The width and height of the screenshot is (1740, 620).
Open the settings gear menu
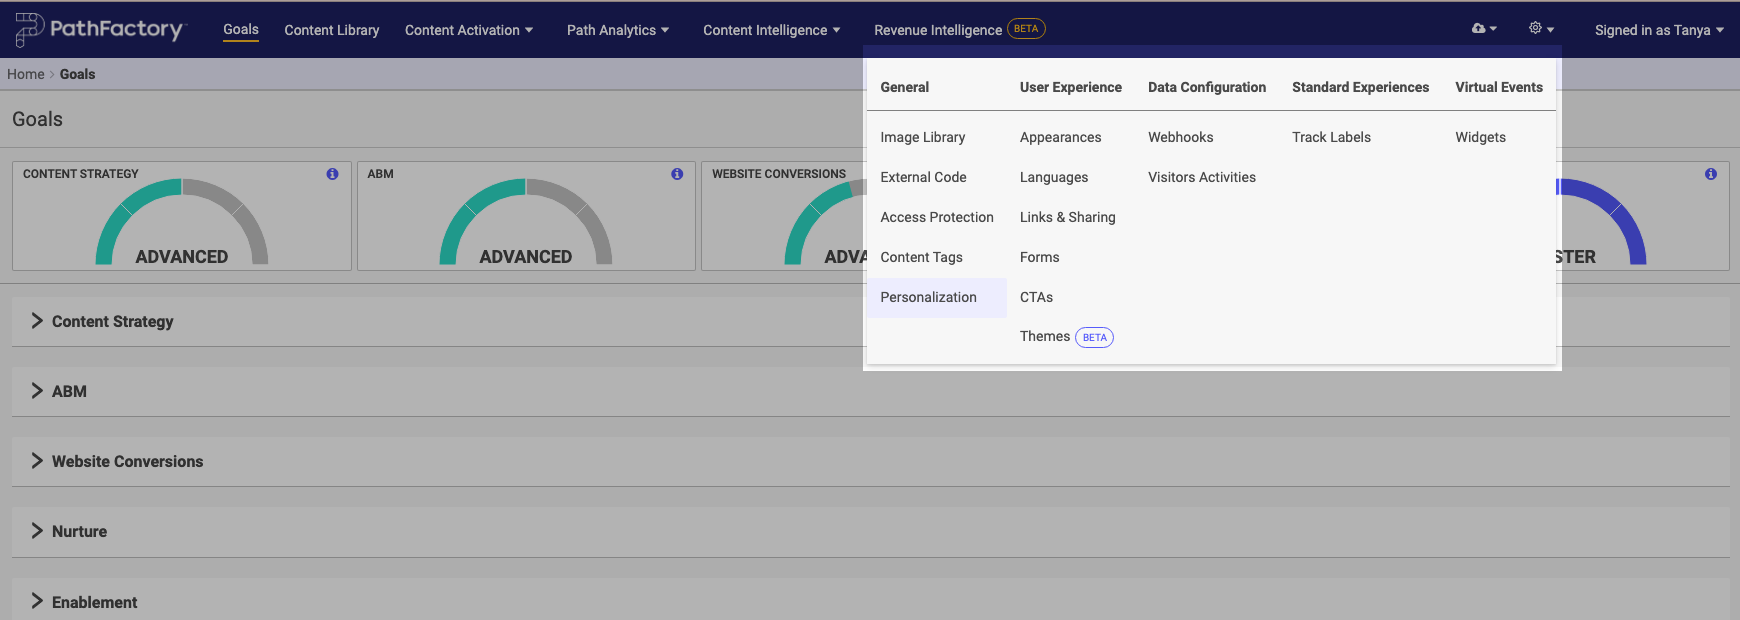[x=1540, y=29]
